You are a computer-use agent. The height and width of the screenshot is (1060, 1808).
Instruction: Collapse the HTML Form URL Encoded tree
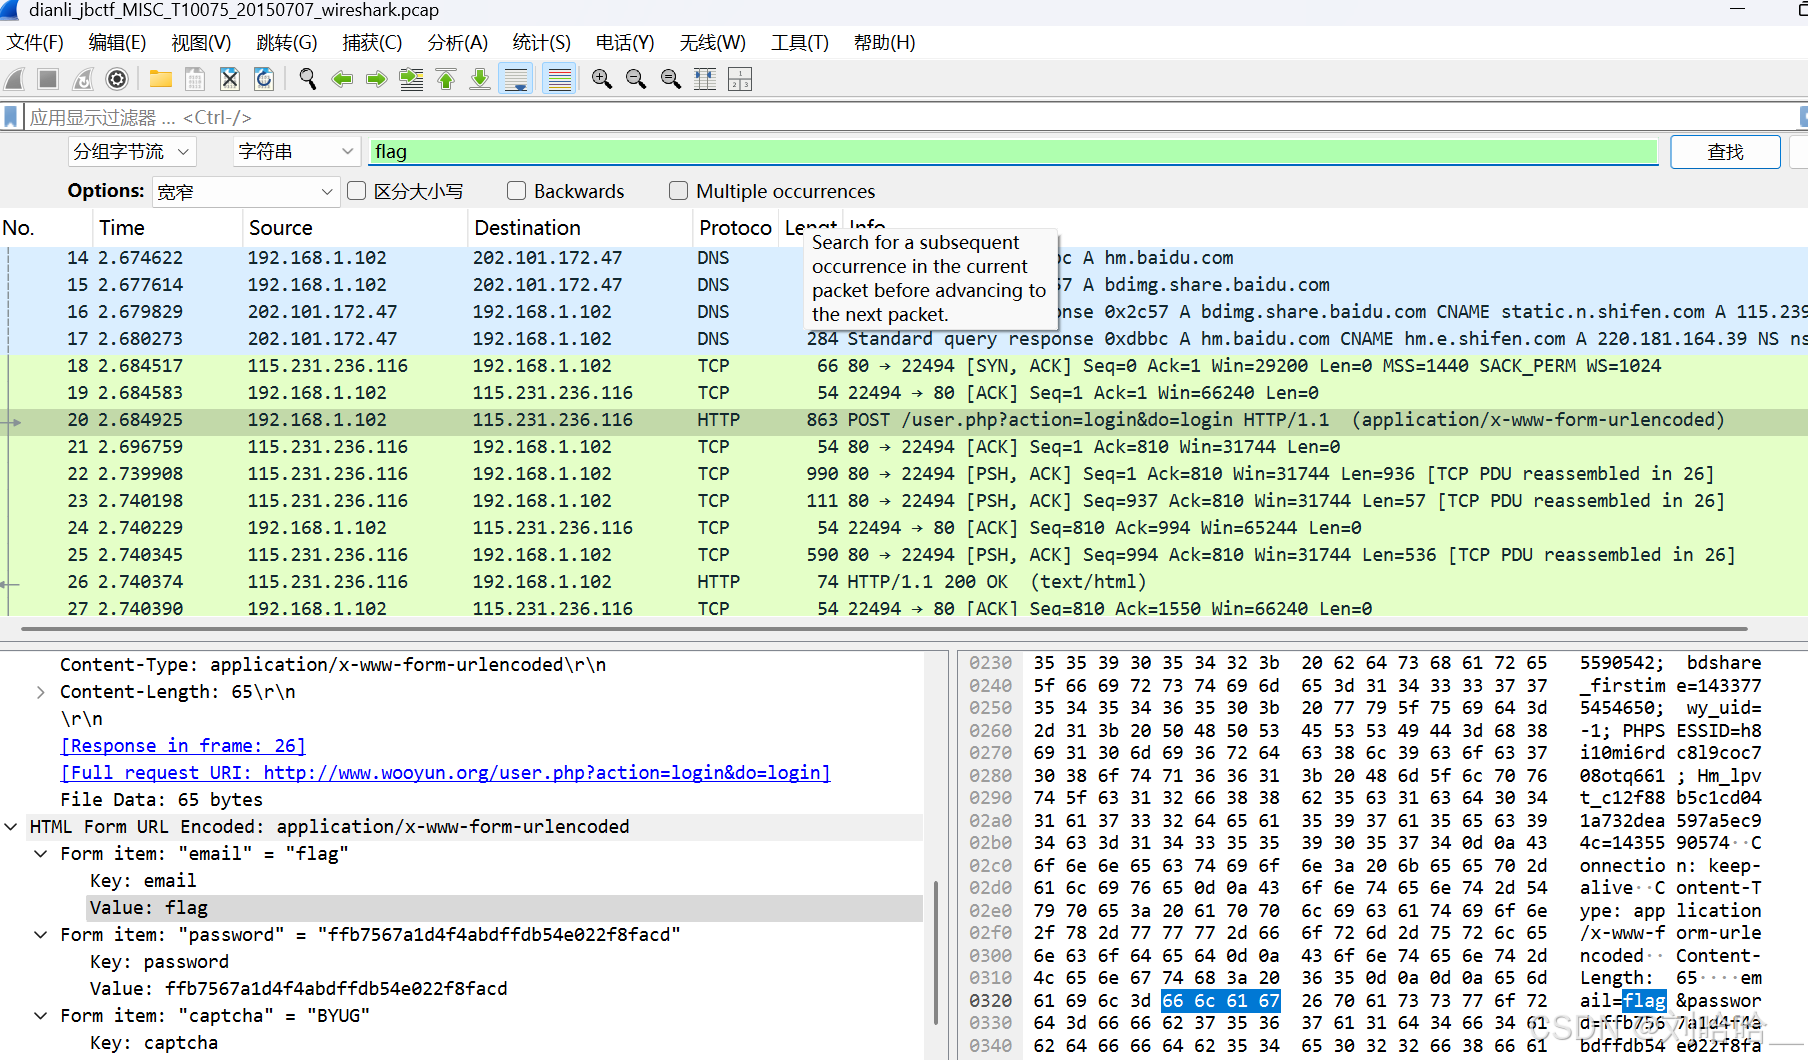11,826
